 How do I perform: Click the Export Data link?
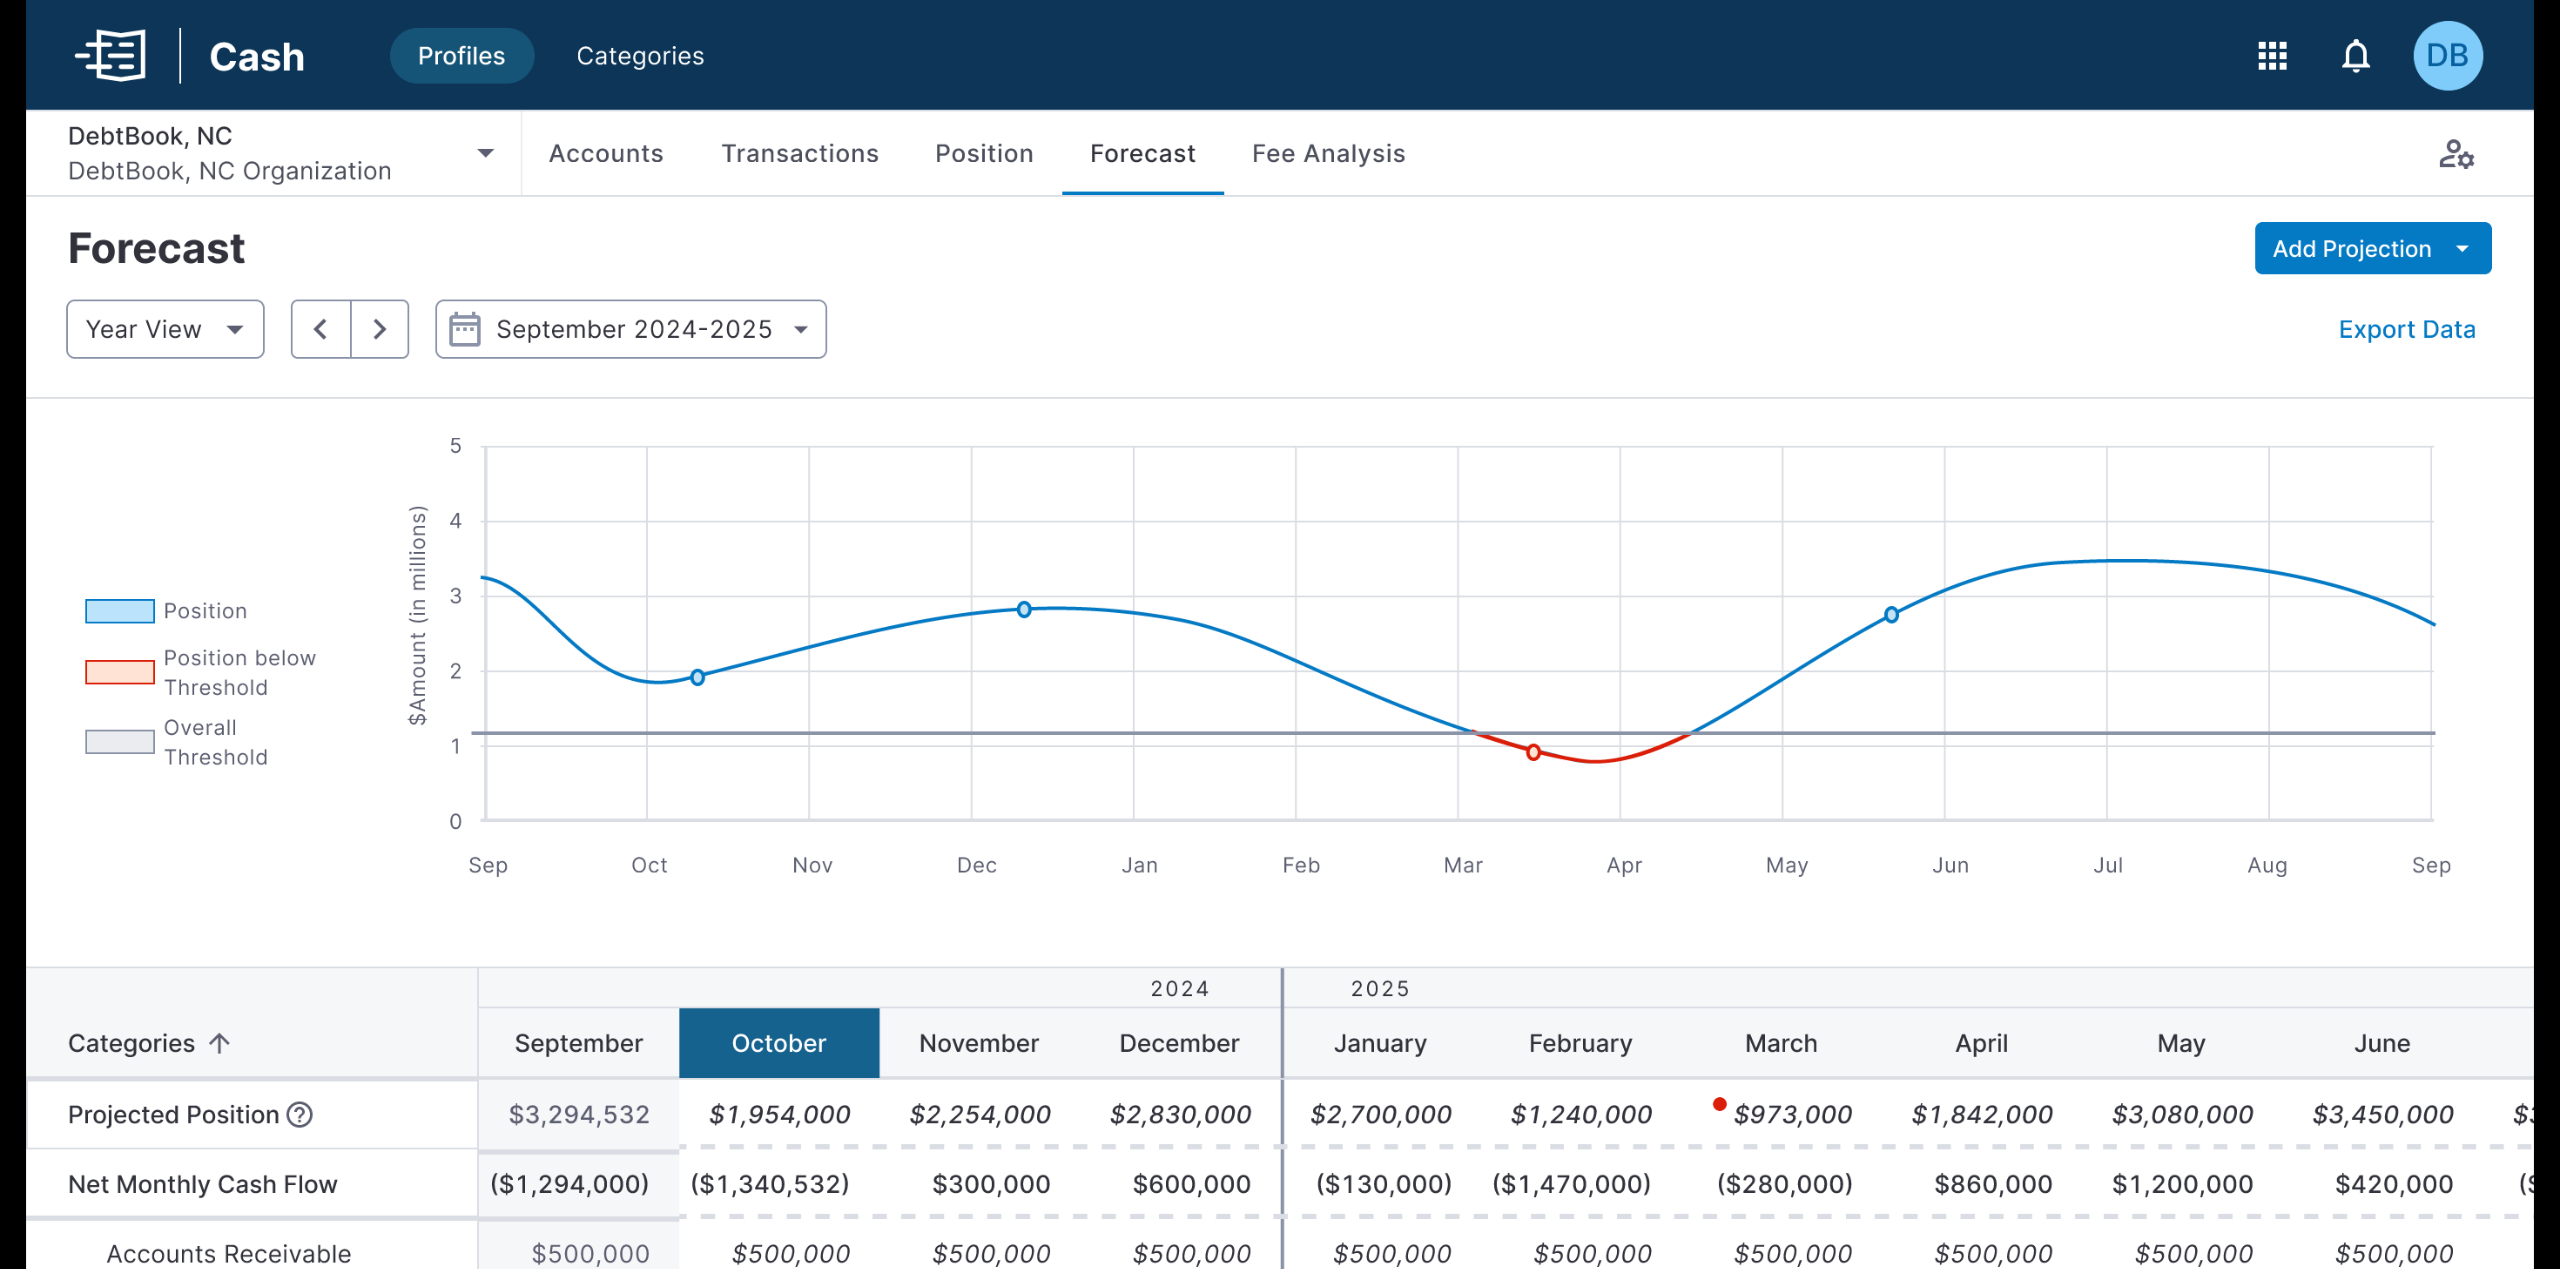(2406, 329)
